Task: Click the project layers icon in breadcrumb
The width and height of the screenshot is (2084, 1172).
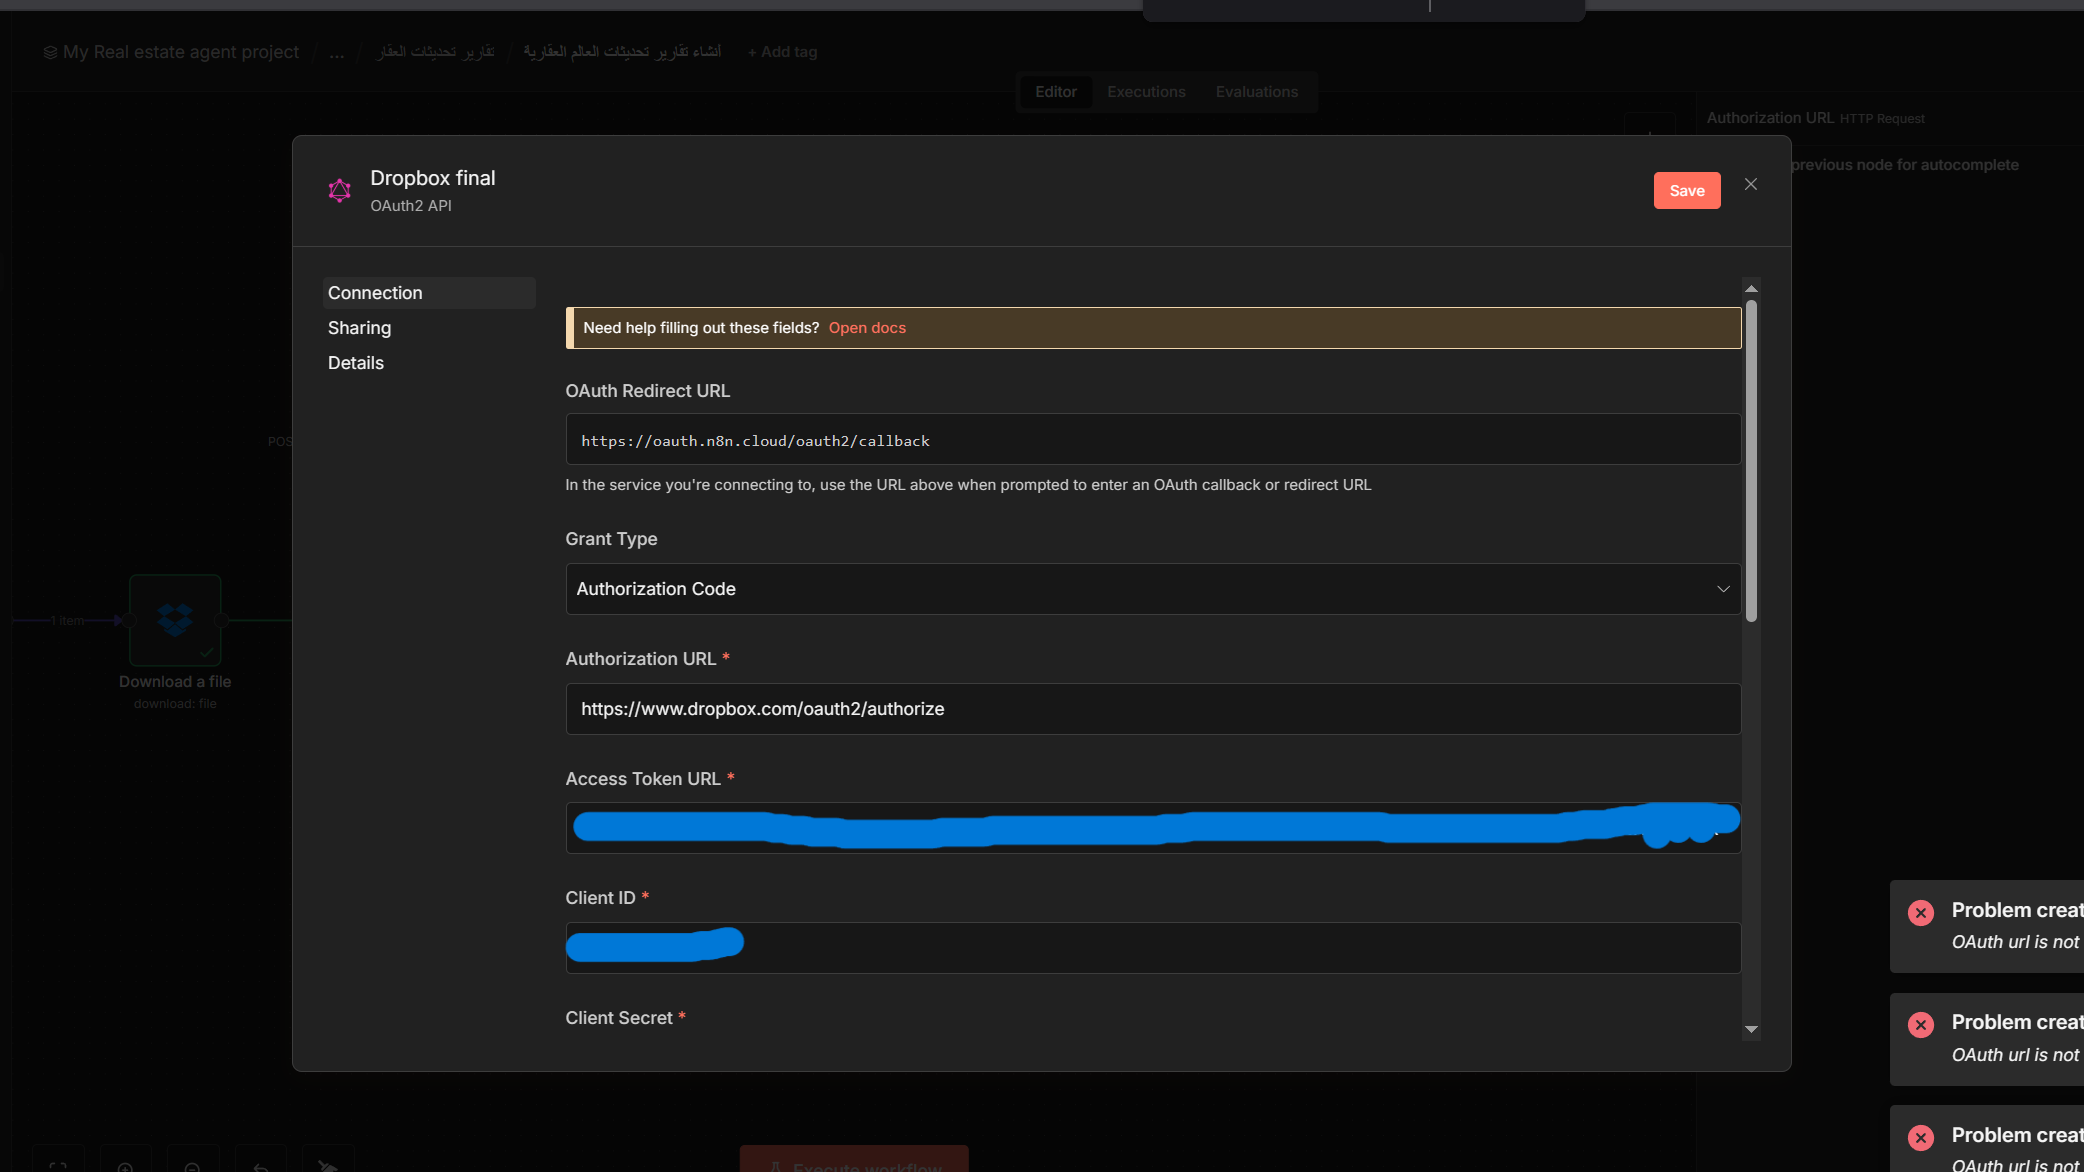Action: 50,52
